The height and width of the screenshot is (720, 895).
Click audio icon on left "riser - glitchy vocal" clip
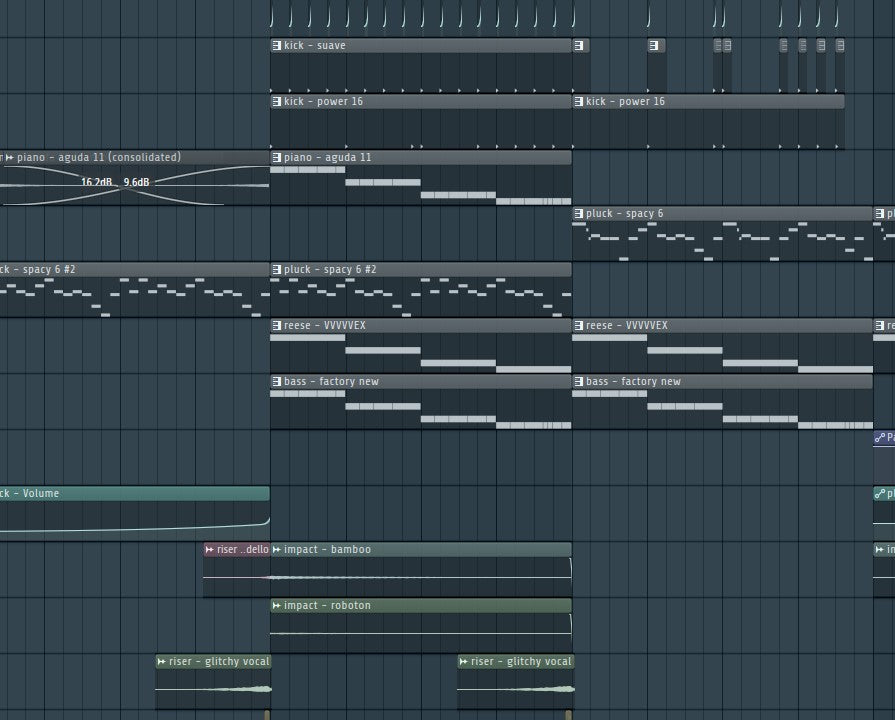point(162,662)
